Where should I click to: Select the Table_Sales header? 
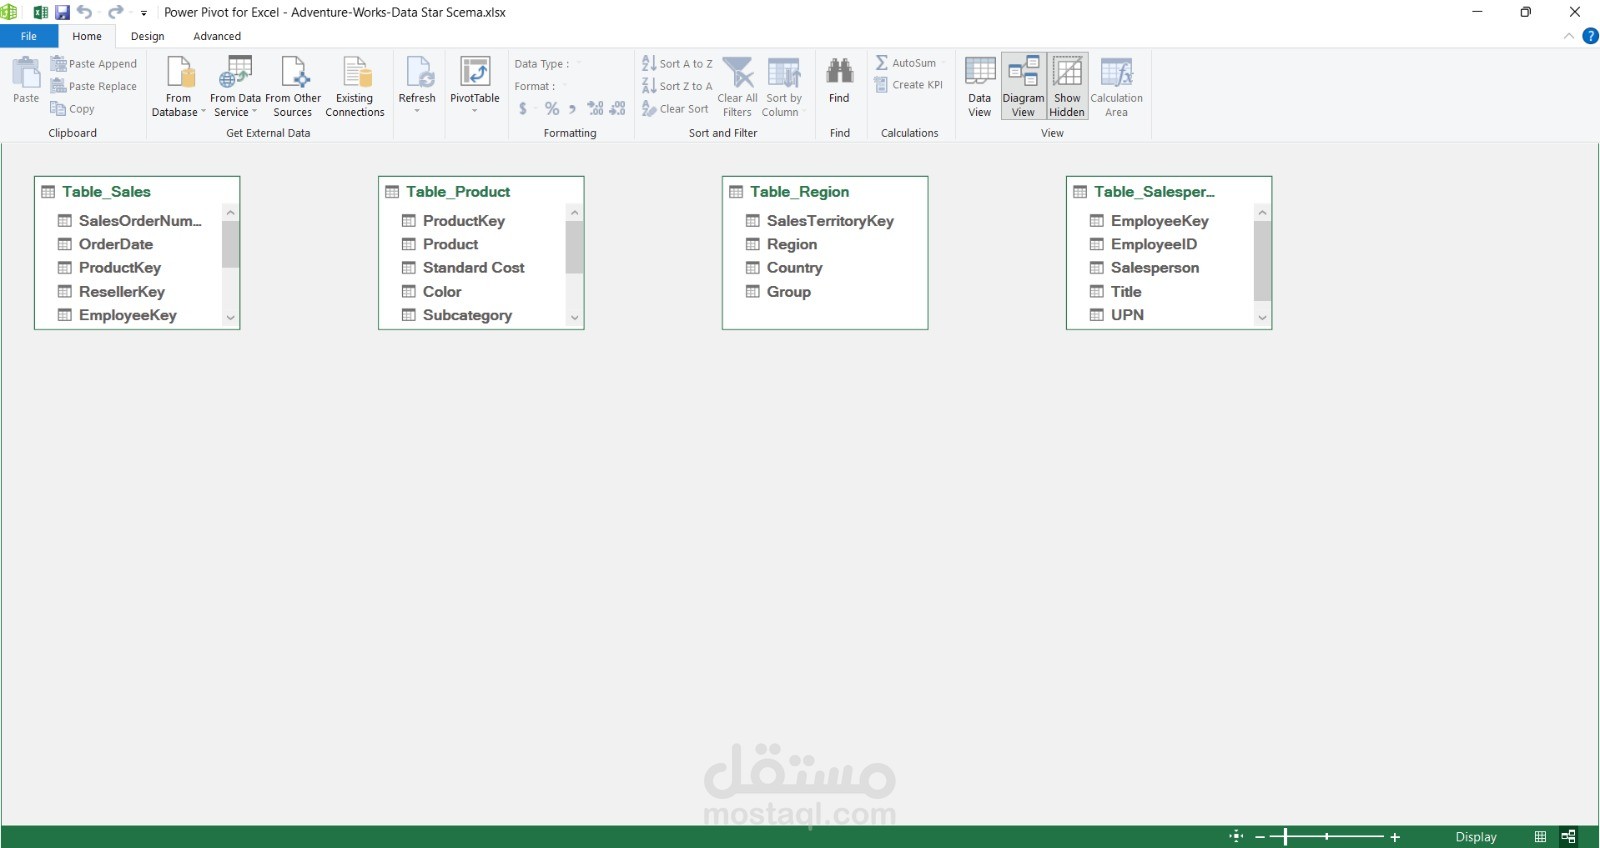click(x=137, y=191)
